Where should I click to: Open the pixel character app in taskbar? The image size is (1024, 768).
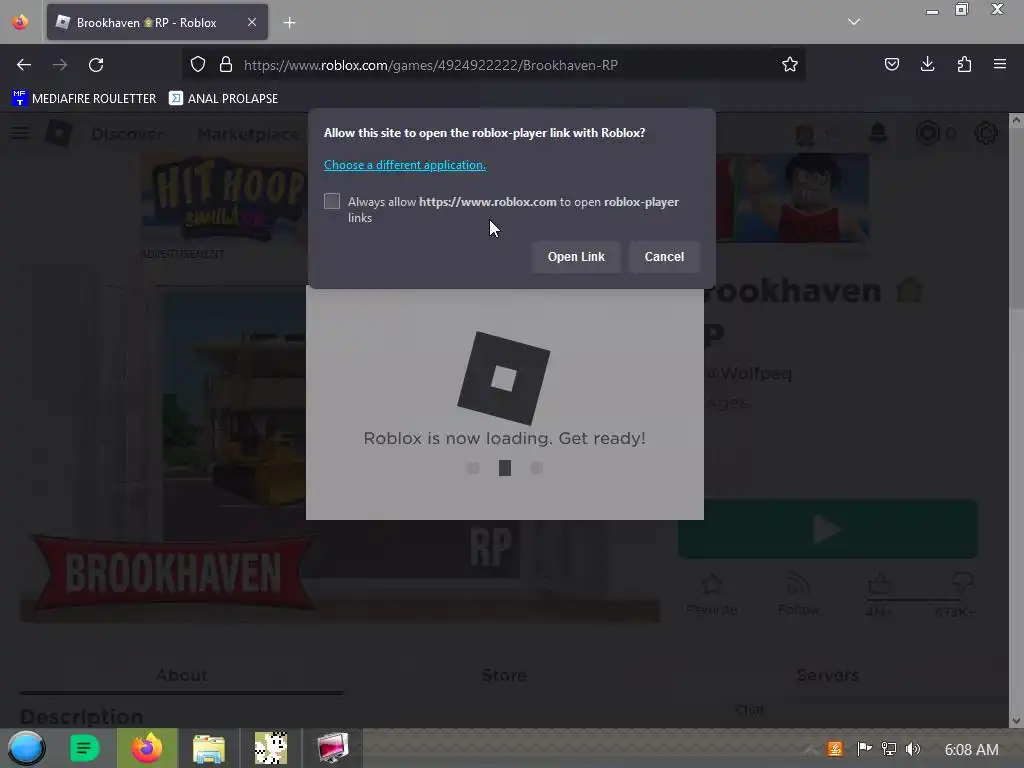[x=270, y=748]
